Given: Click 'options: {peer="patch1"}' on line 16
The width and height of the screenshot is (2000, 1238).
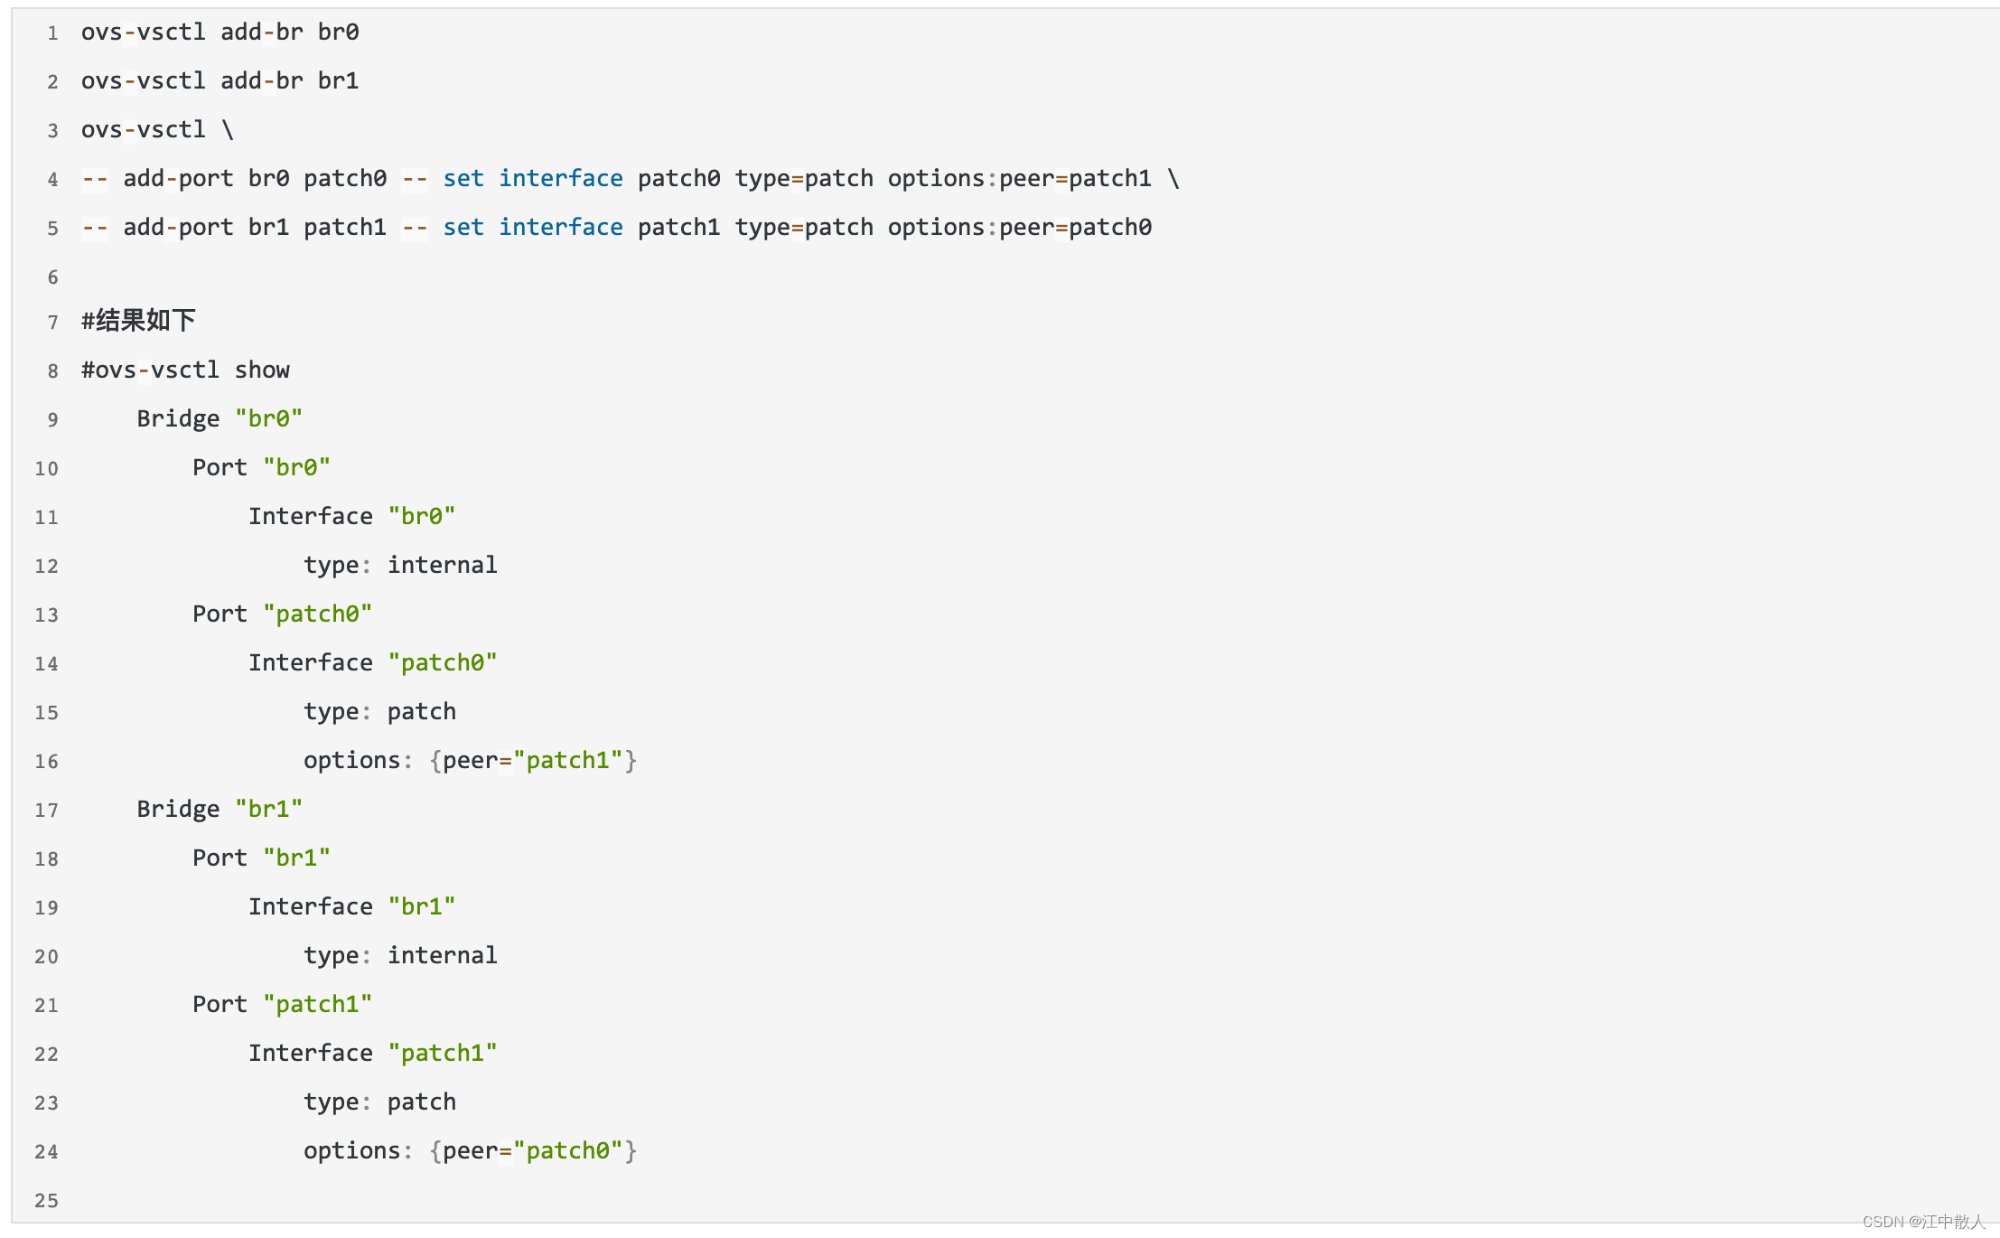Looking at the screenshot, I should (470, 761).
